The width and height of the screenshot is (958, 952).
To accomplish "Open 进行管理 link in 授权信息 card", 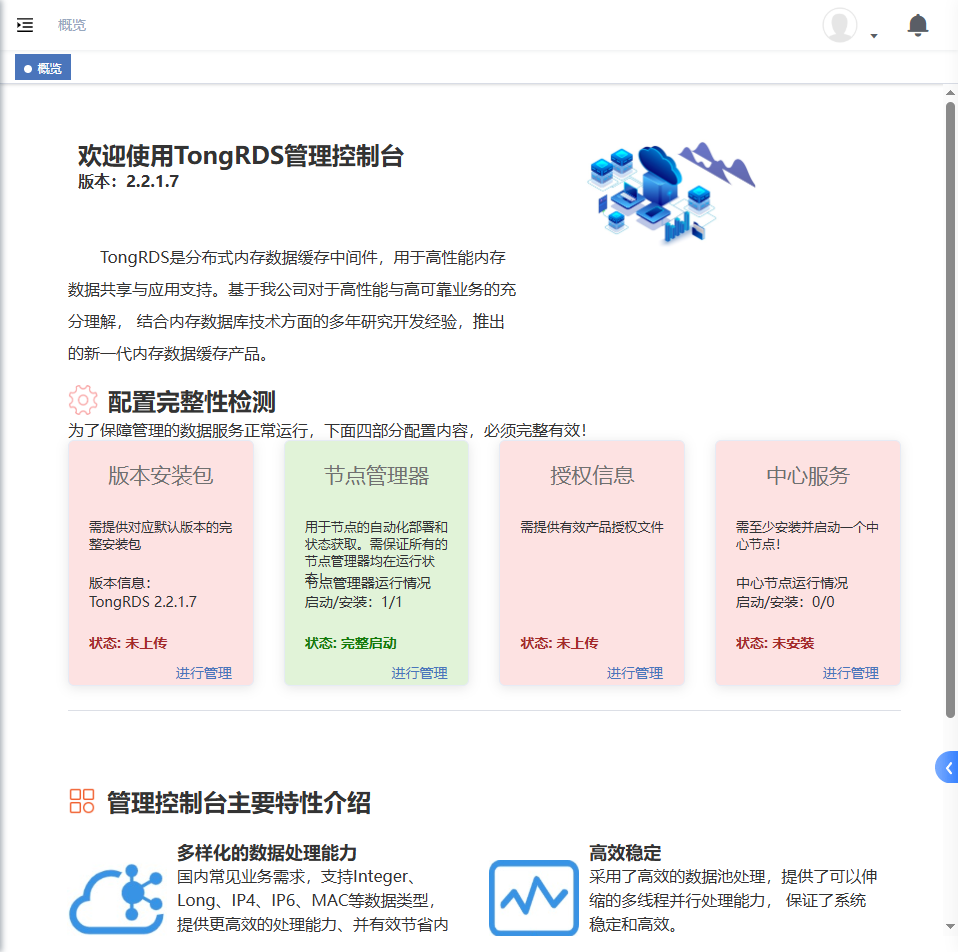I will click(635, 673).
